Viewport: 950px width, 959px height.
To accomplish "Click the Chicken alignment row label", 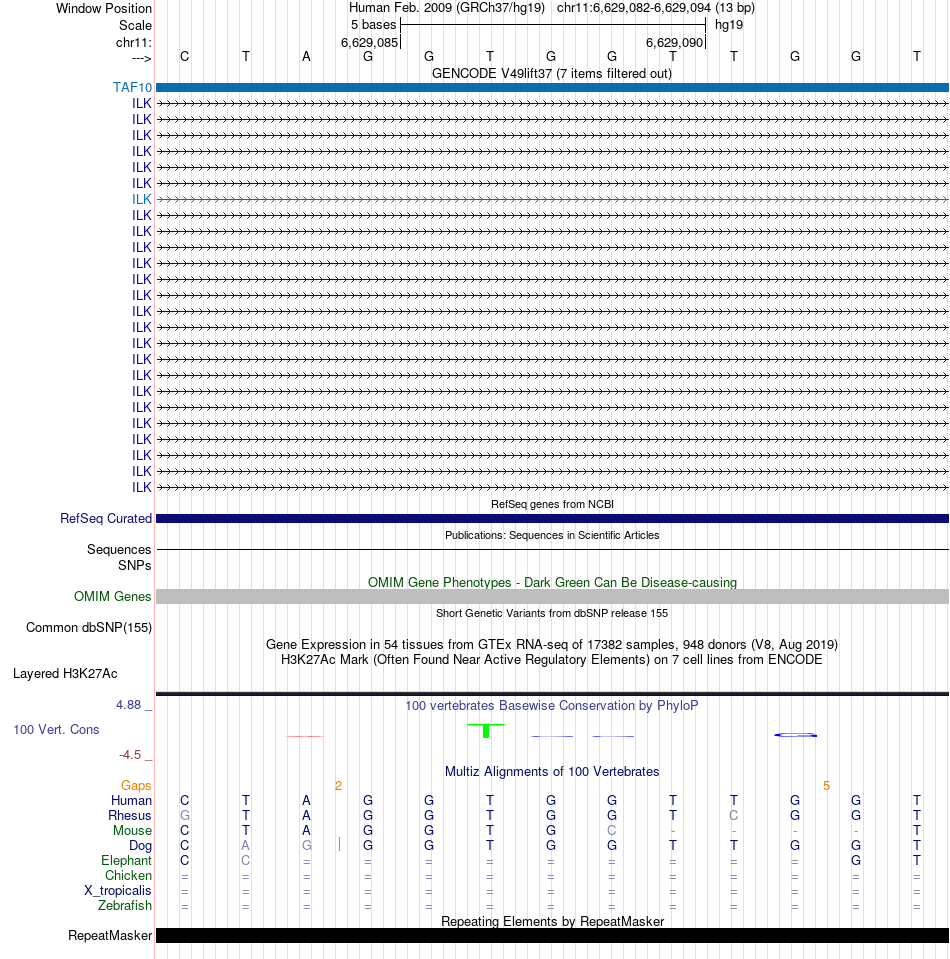I will (128, 875).
